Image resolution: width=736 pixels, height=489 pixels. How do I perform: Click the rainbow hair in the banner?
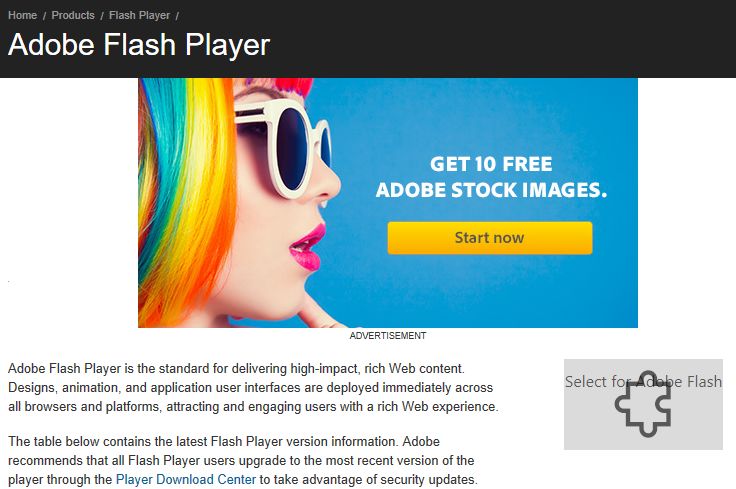tap(188, 202)
